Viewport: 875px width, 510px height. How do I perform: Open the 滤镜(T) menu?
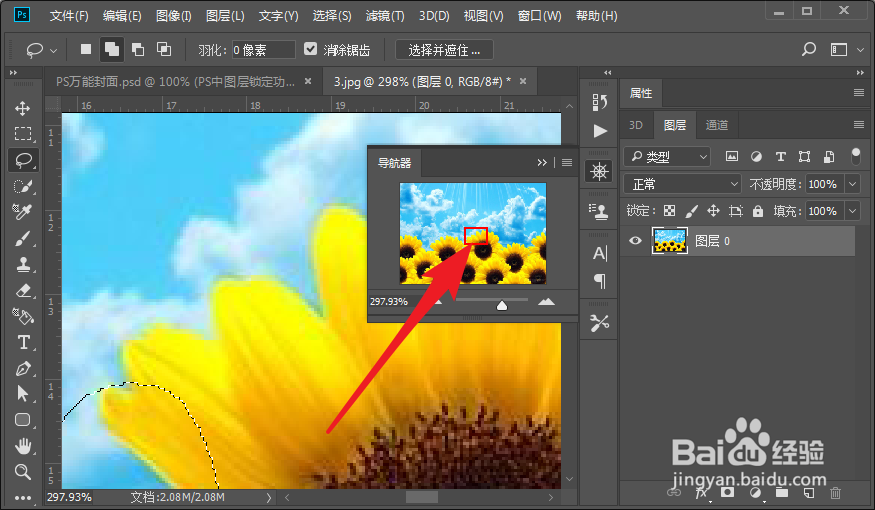pyautogui.click(x=385, y=16)
